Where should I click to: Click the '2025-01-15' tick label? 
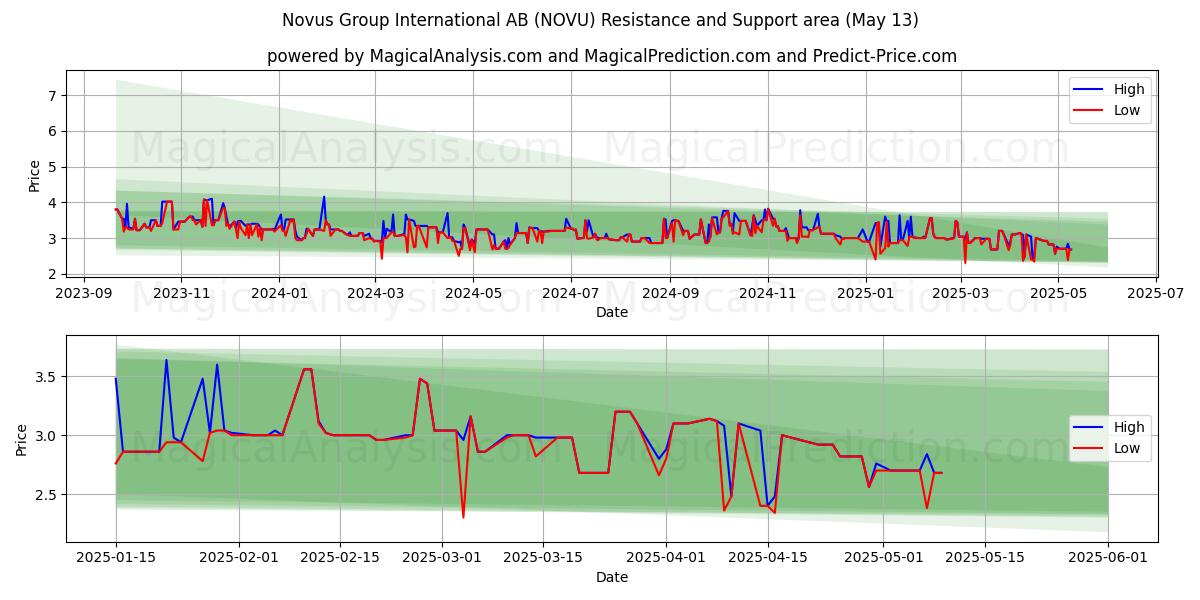[x=116, y=558]
